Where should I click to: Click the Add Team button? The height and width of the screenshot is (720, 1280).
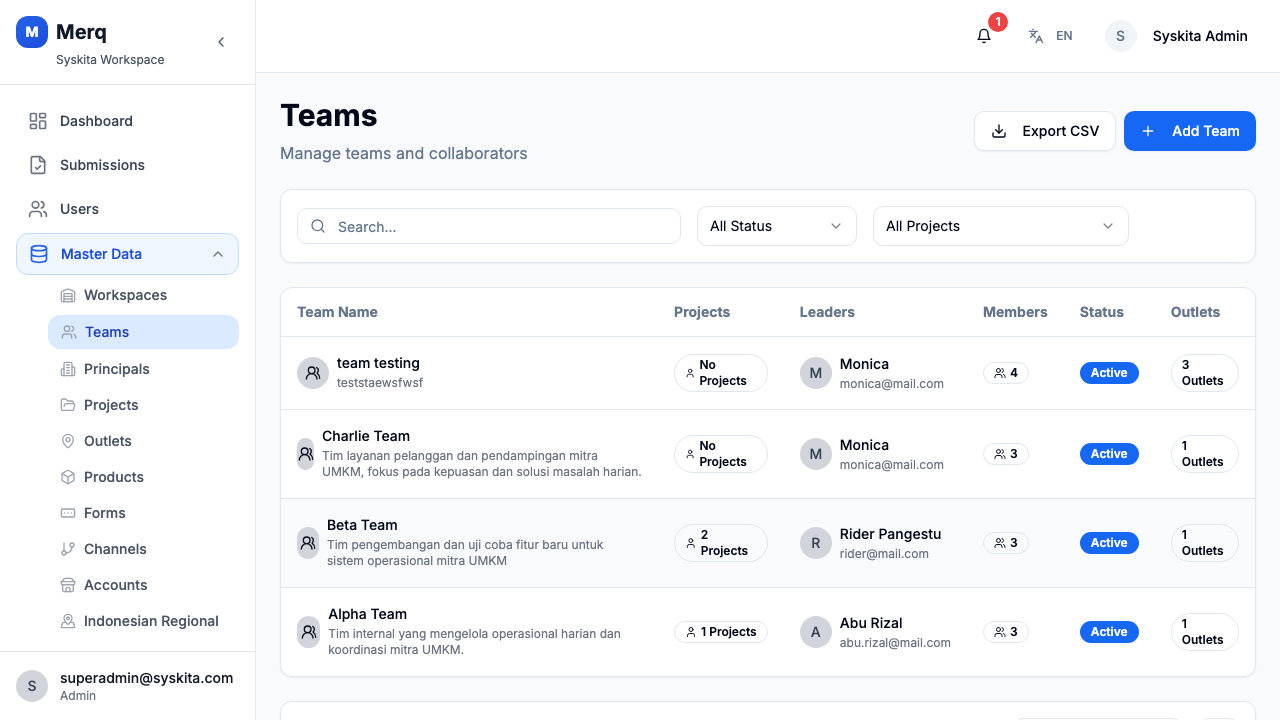[1190, 131]
